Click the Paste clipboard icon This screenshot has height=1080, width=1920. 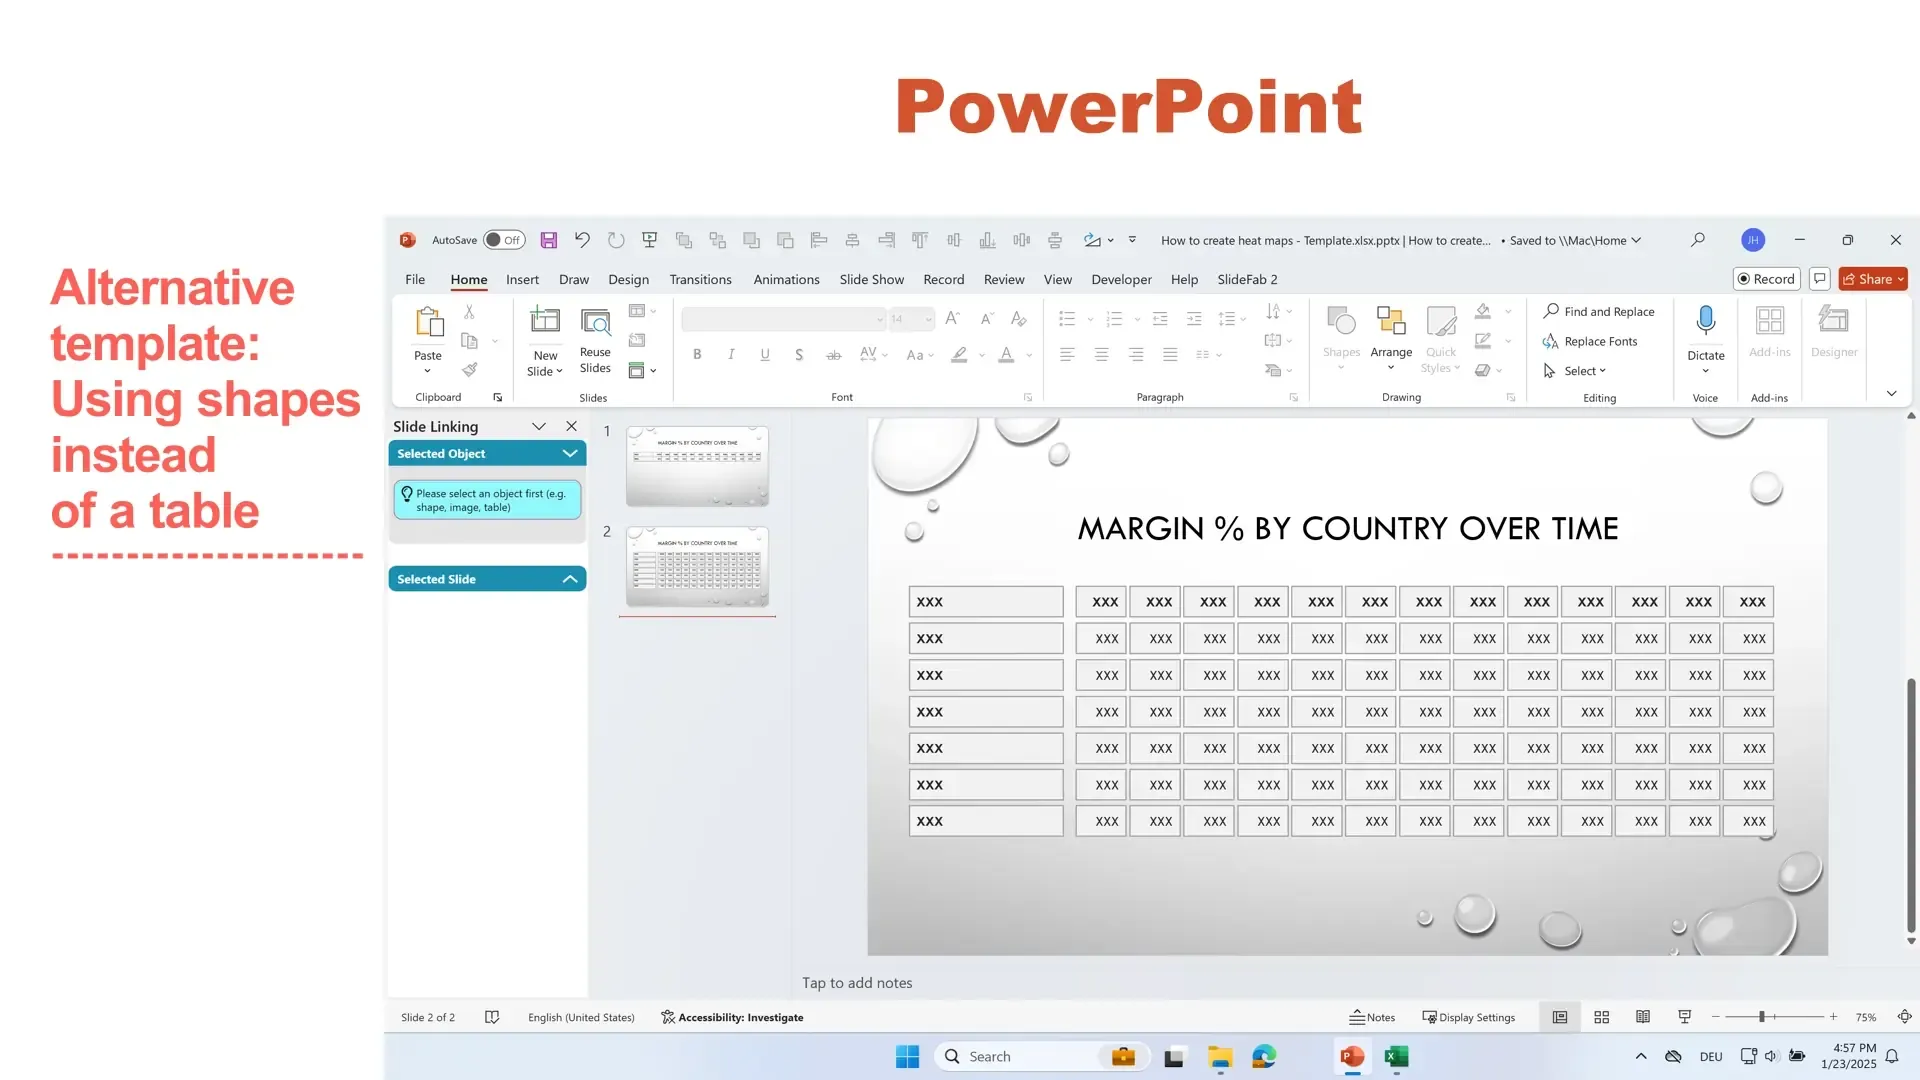(428, 324)
